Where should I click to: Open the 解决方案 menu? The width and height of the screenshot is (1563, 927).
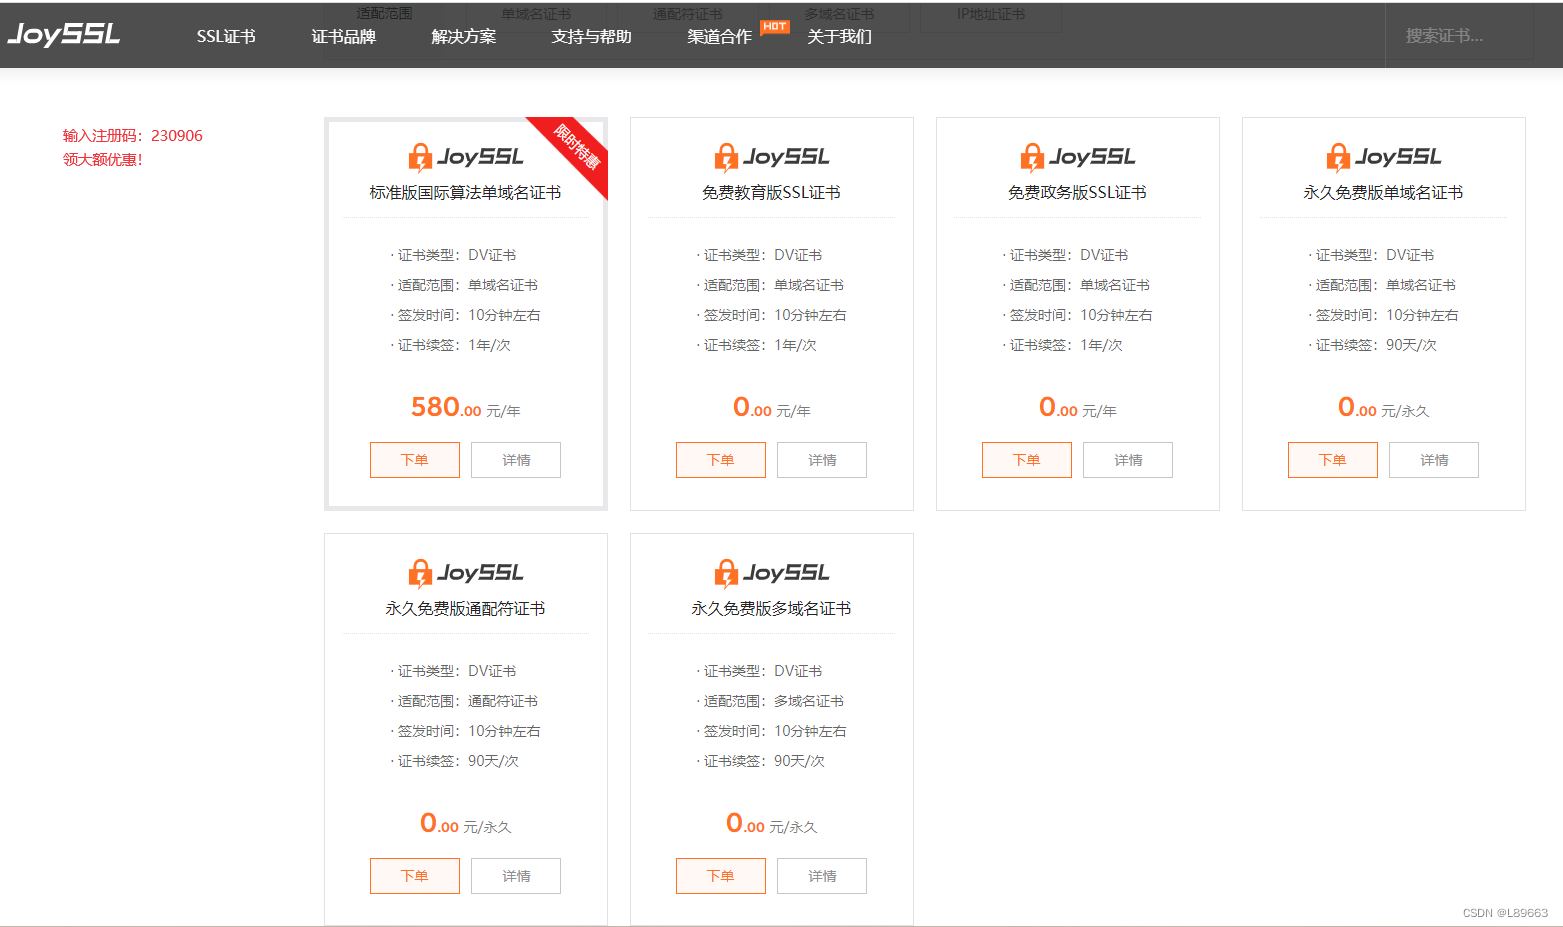[x=463, y=36]
